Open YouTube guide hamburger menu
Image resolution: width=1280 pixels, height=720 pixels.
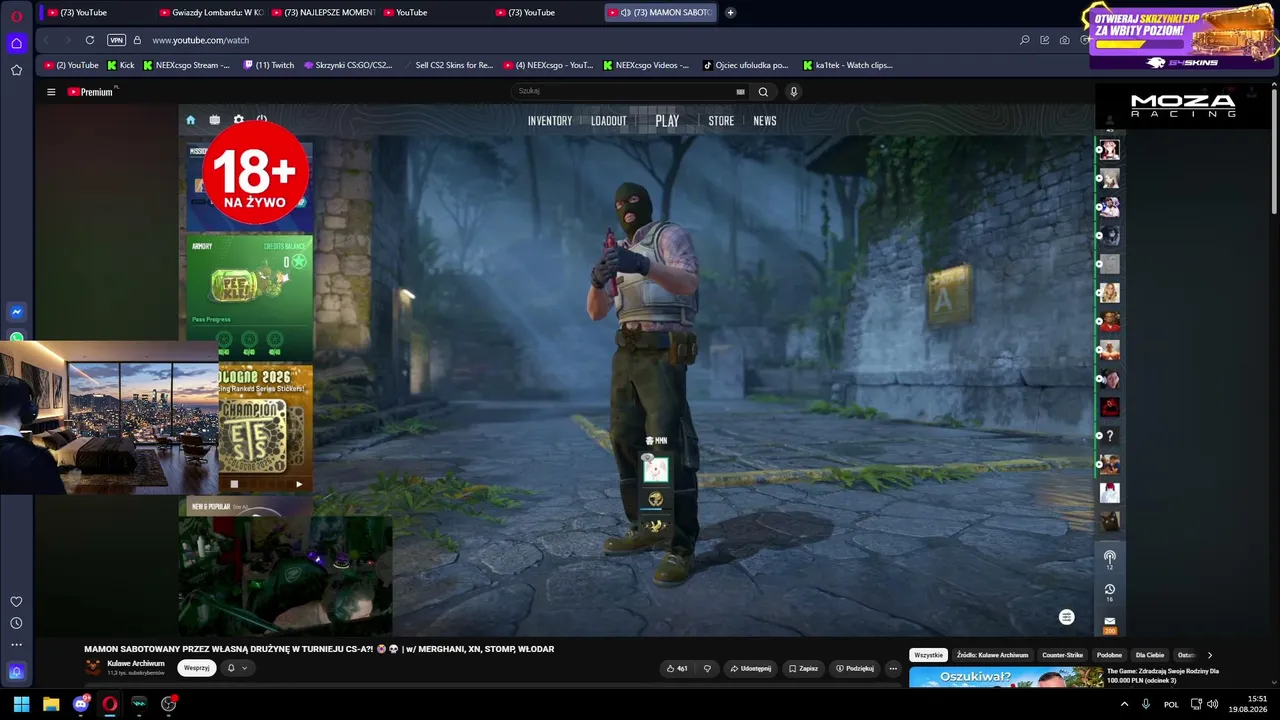click(x=51, y=92)
